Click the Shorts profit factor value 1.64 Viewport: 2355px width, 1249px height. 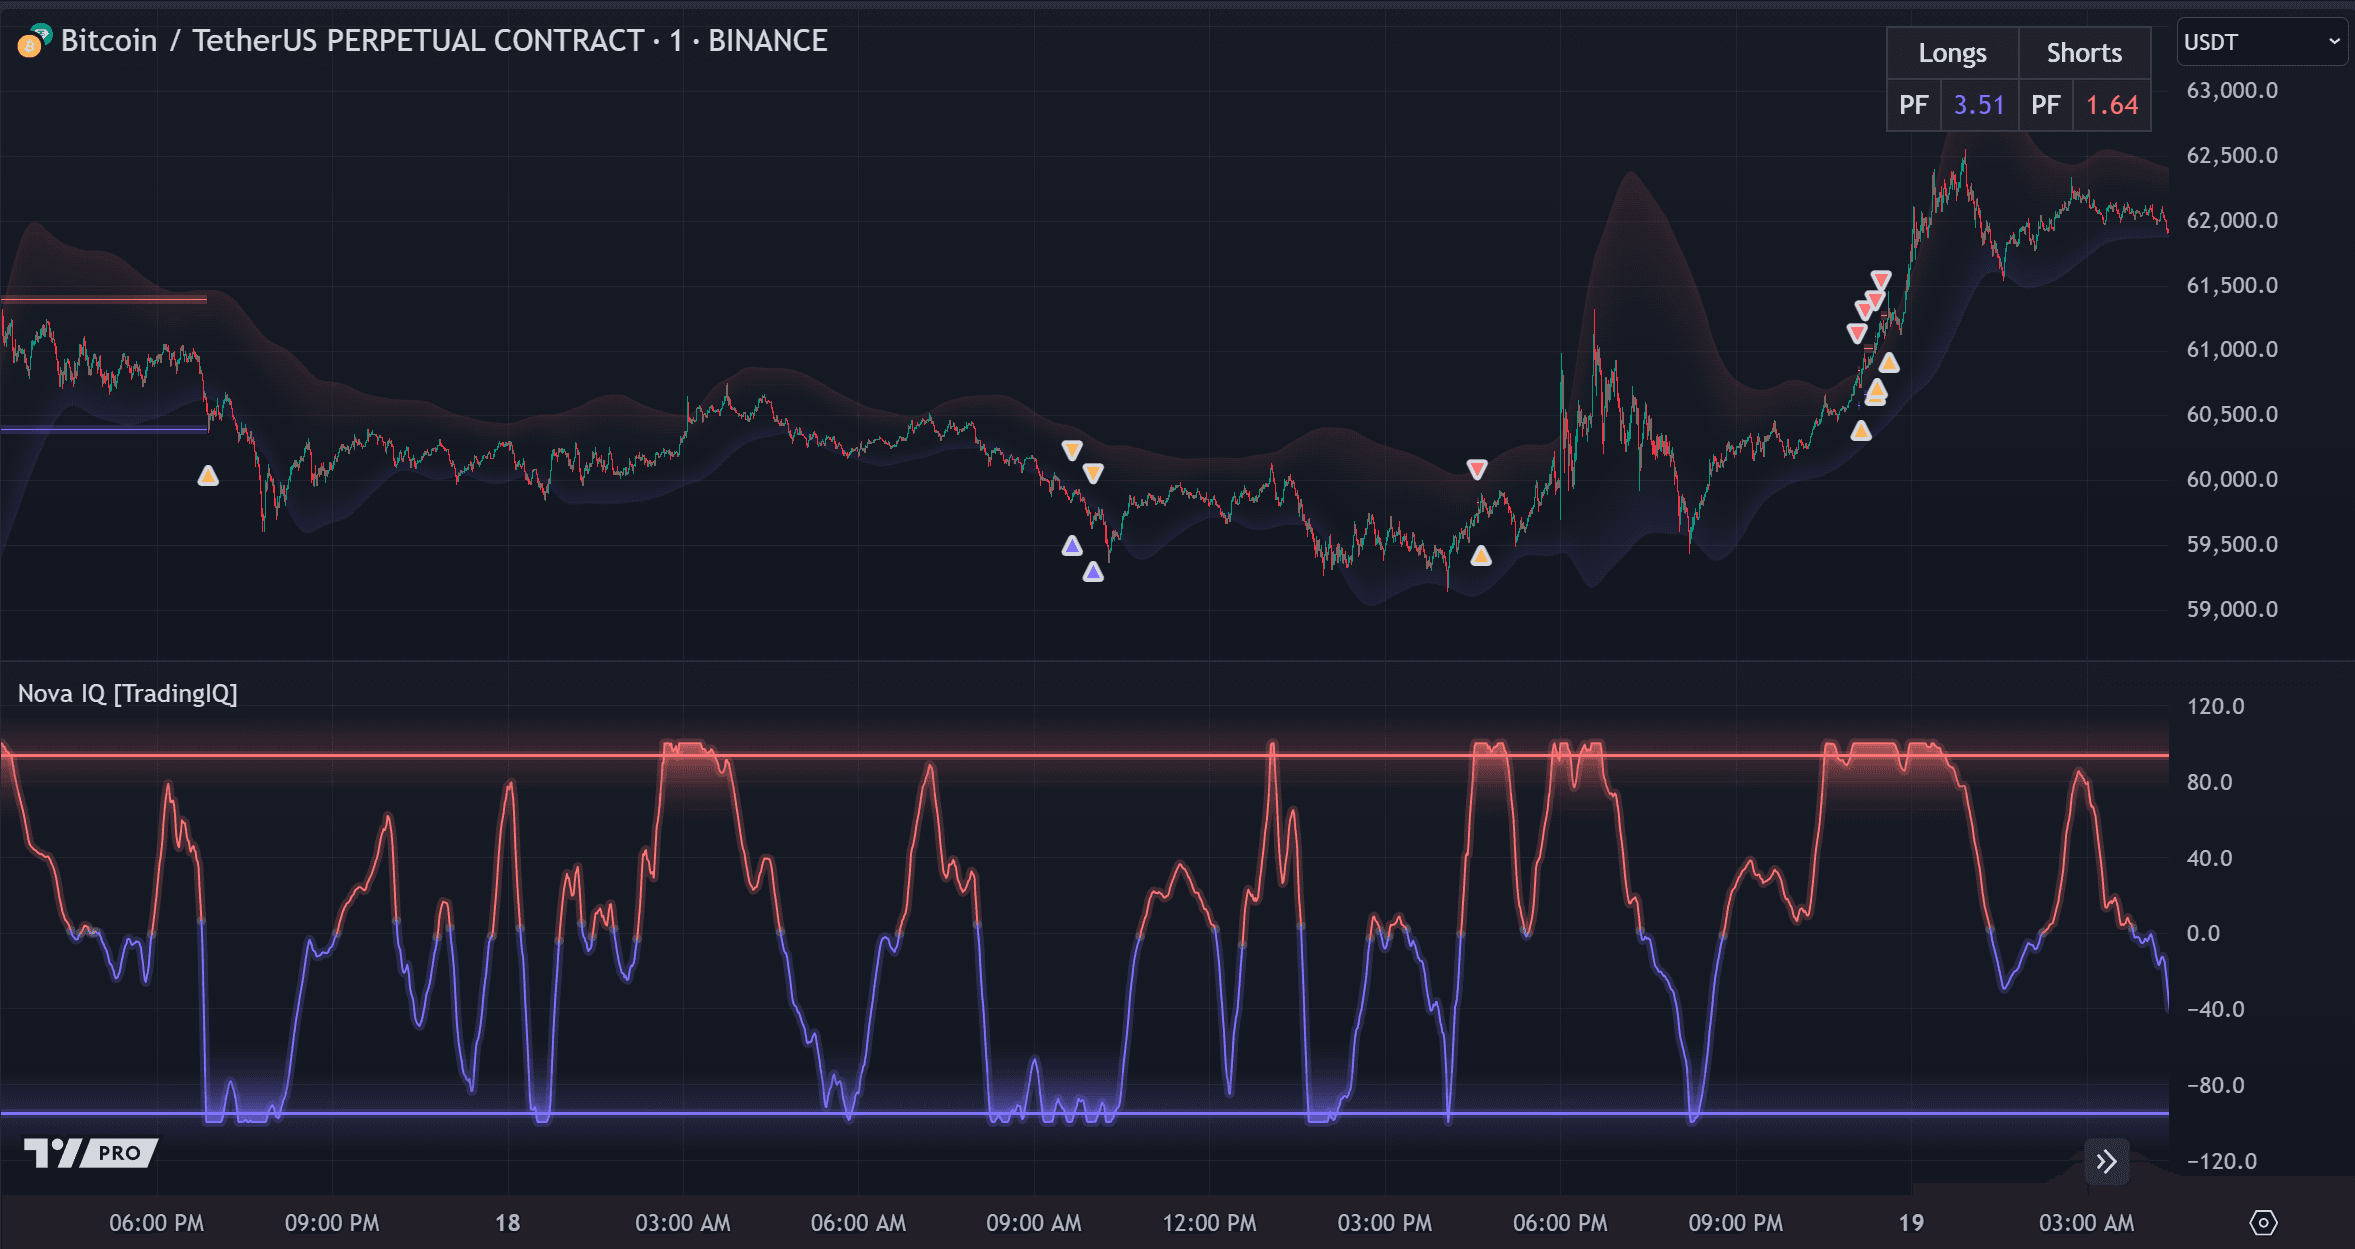2112,105
